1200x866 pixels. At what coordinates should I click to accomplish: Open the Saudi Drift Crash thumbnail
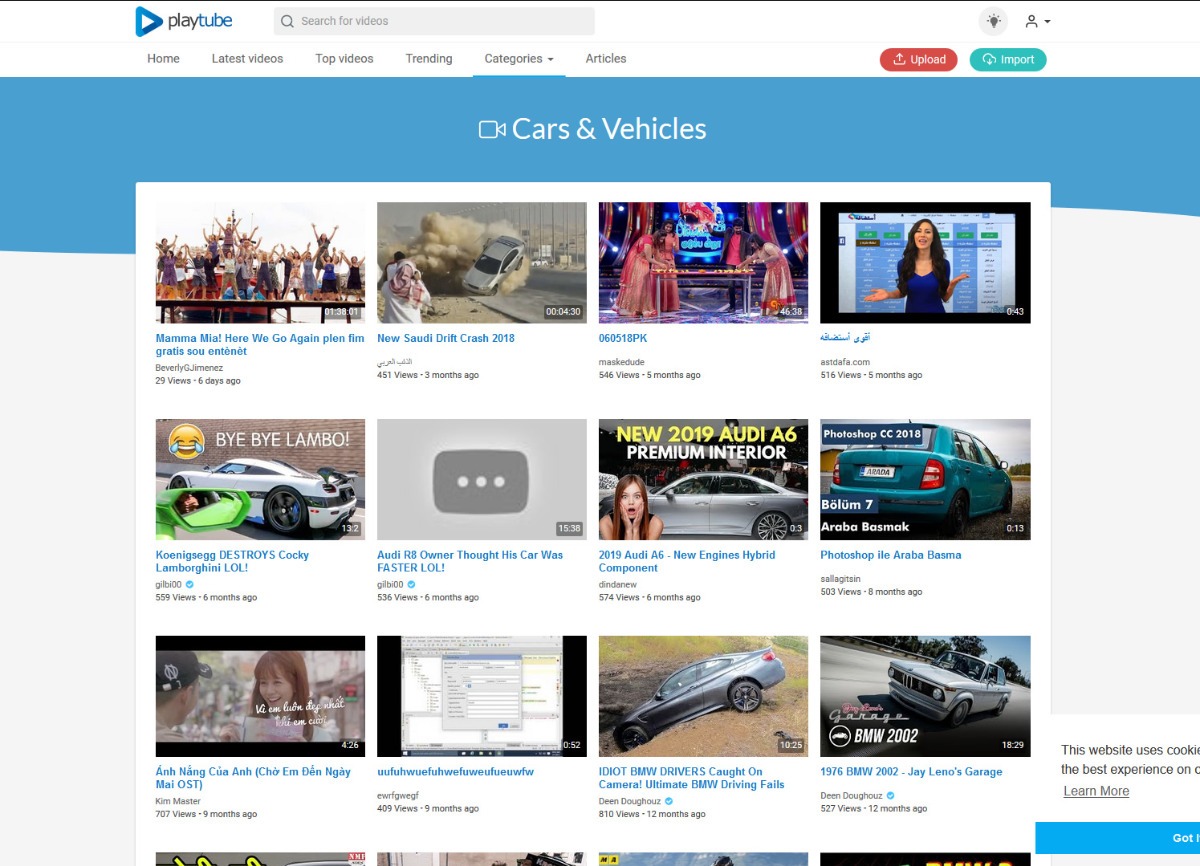(x=482, y=263)
